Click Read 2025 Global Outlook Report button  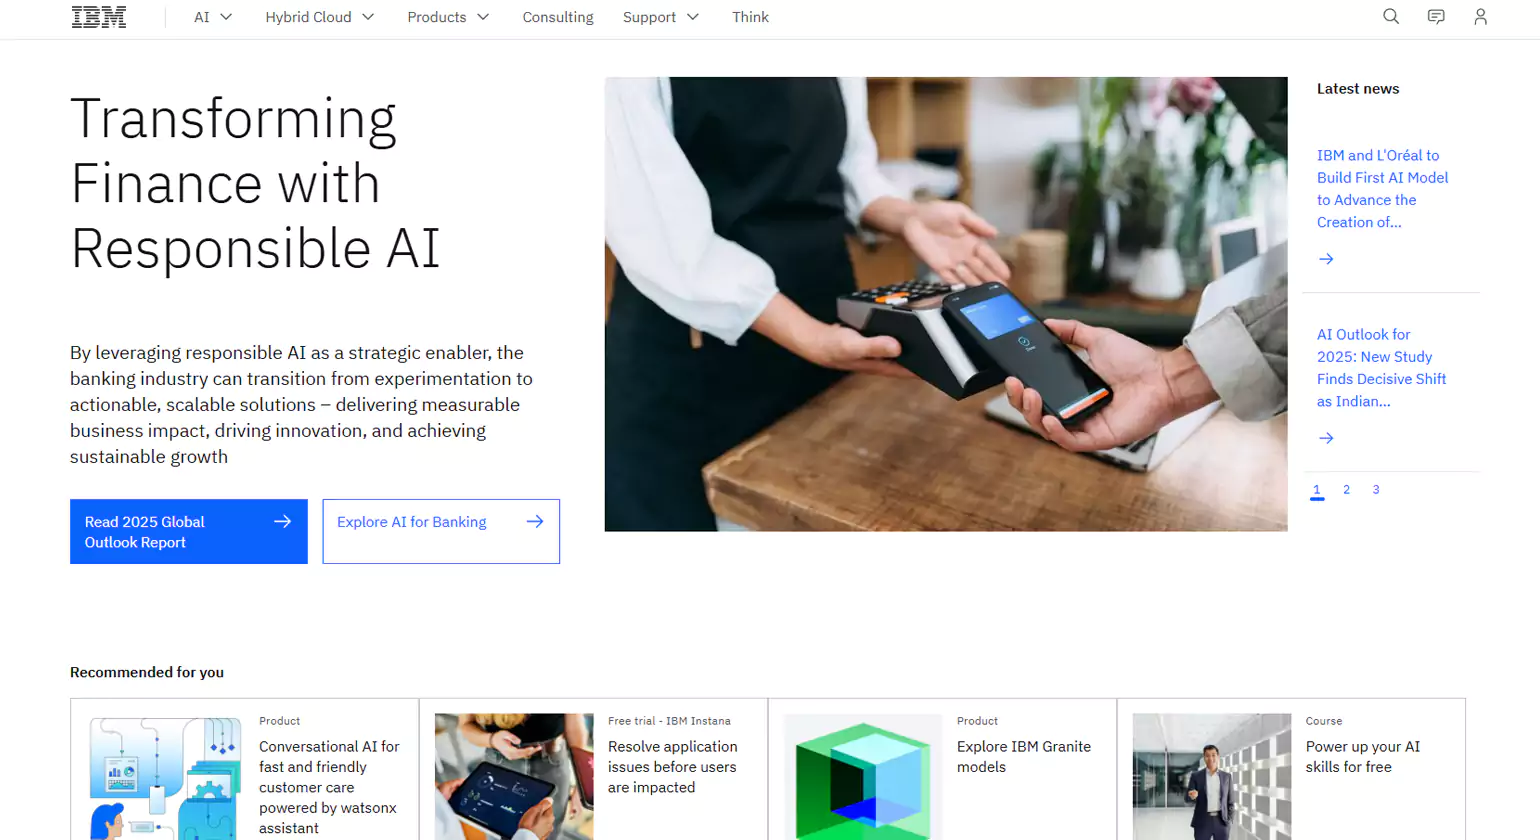pyautogui.click(x=189, y=532)
